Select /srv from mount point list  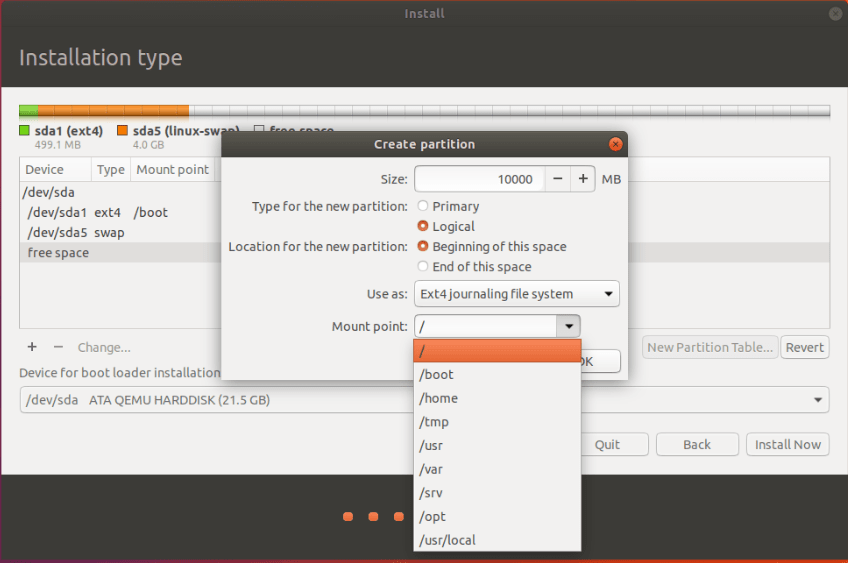[497, 493]
